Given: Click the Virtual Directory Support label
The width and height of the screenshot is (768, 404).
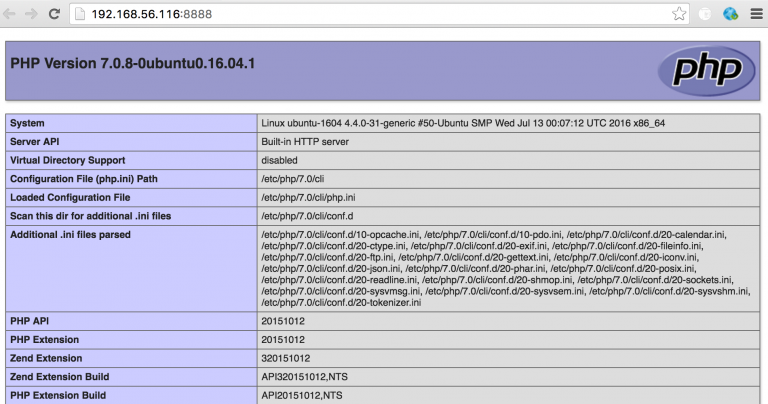Looking at the screenshot, I should point(67,160).
